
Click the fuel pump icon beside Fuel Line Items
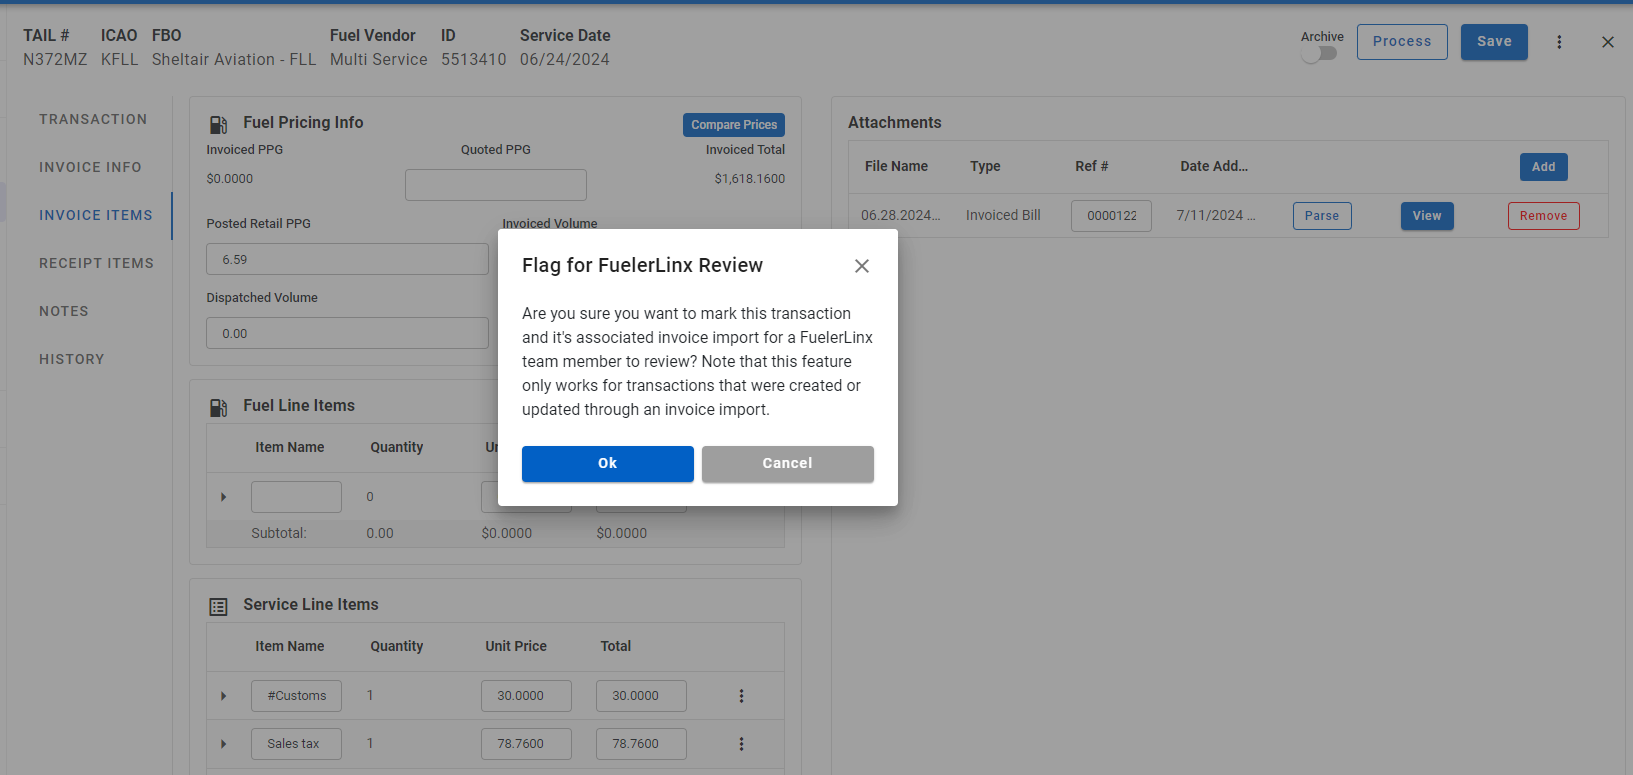coord(218,407)
